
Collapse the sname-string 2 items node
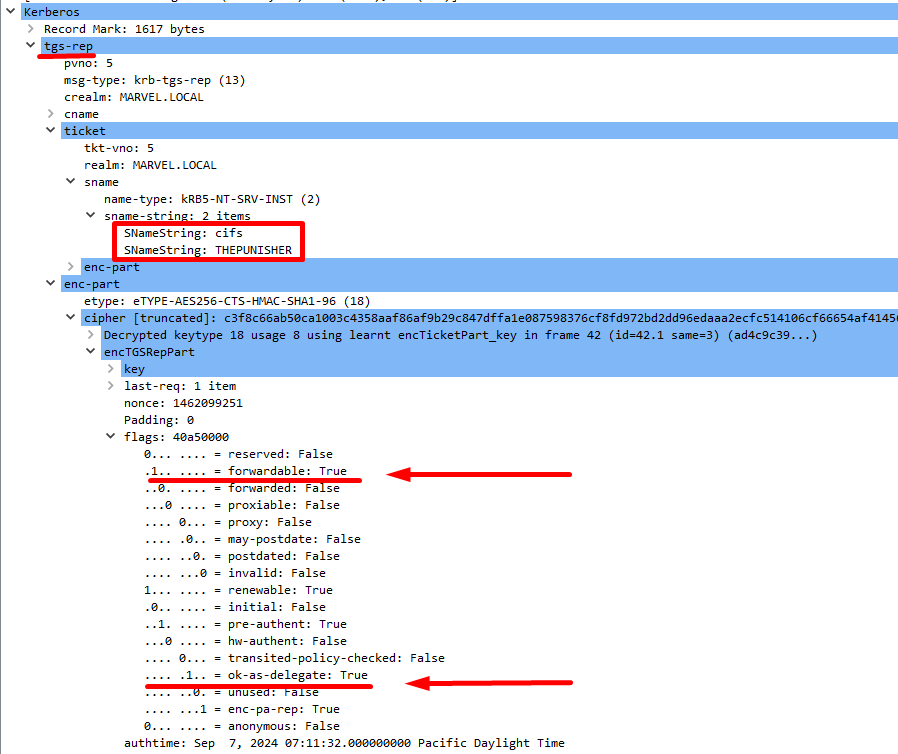point(91,216)
